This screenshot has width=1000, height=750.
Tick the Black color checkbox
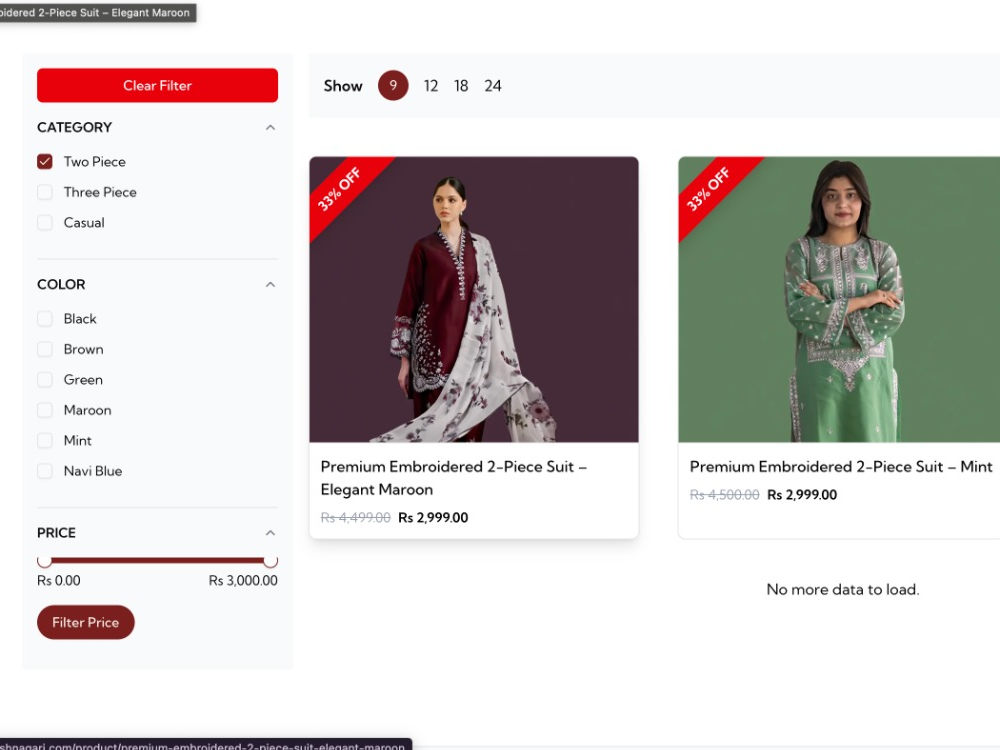[x=45, y=318]
